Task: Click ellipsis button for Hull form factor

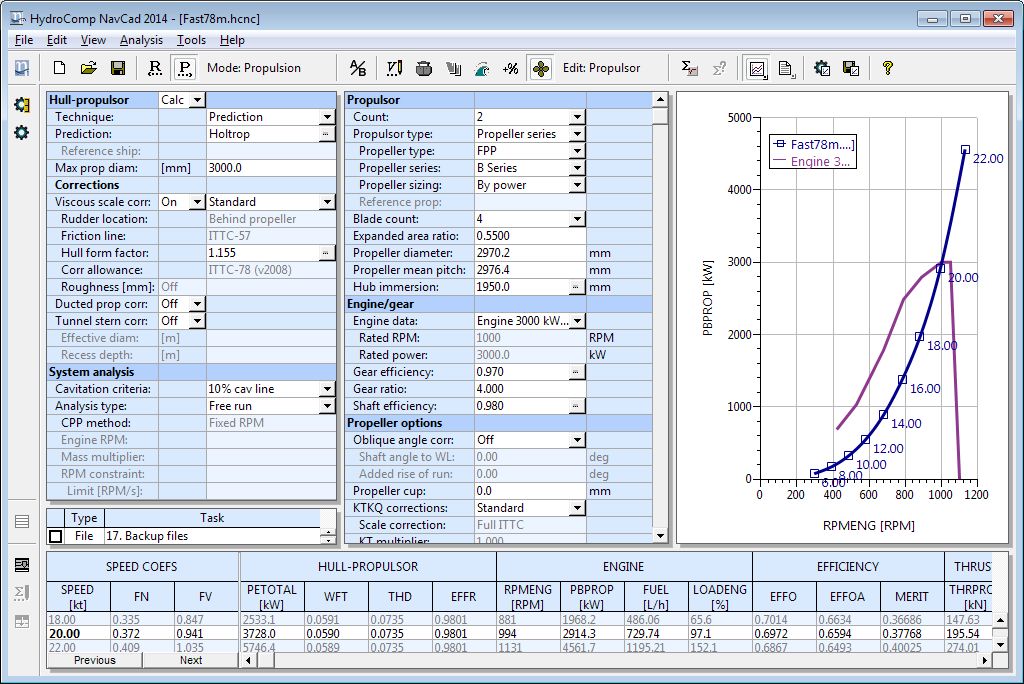Action: click(326, 253)
